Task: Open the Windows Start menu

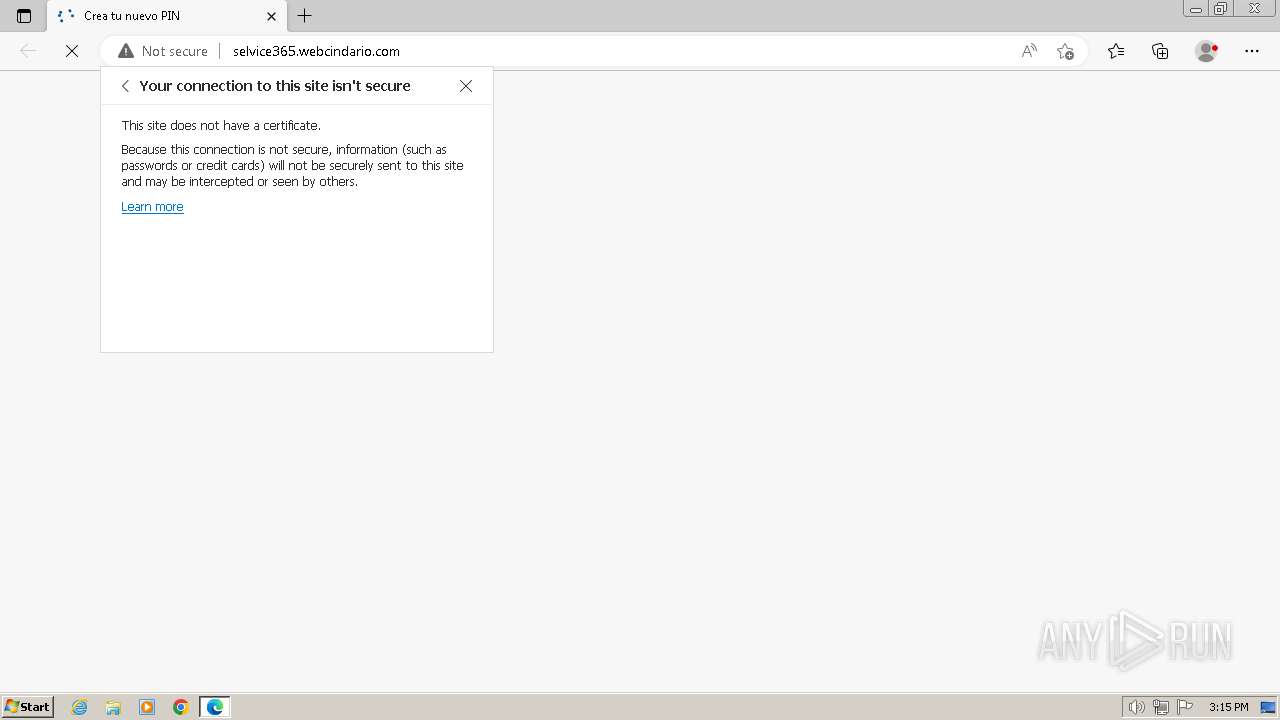Action: tap(27, 707)
